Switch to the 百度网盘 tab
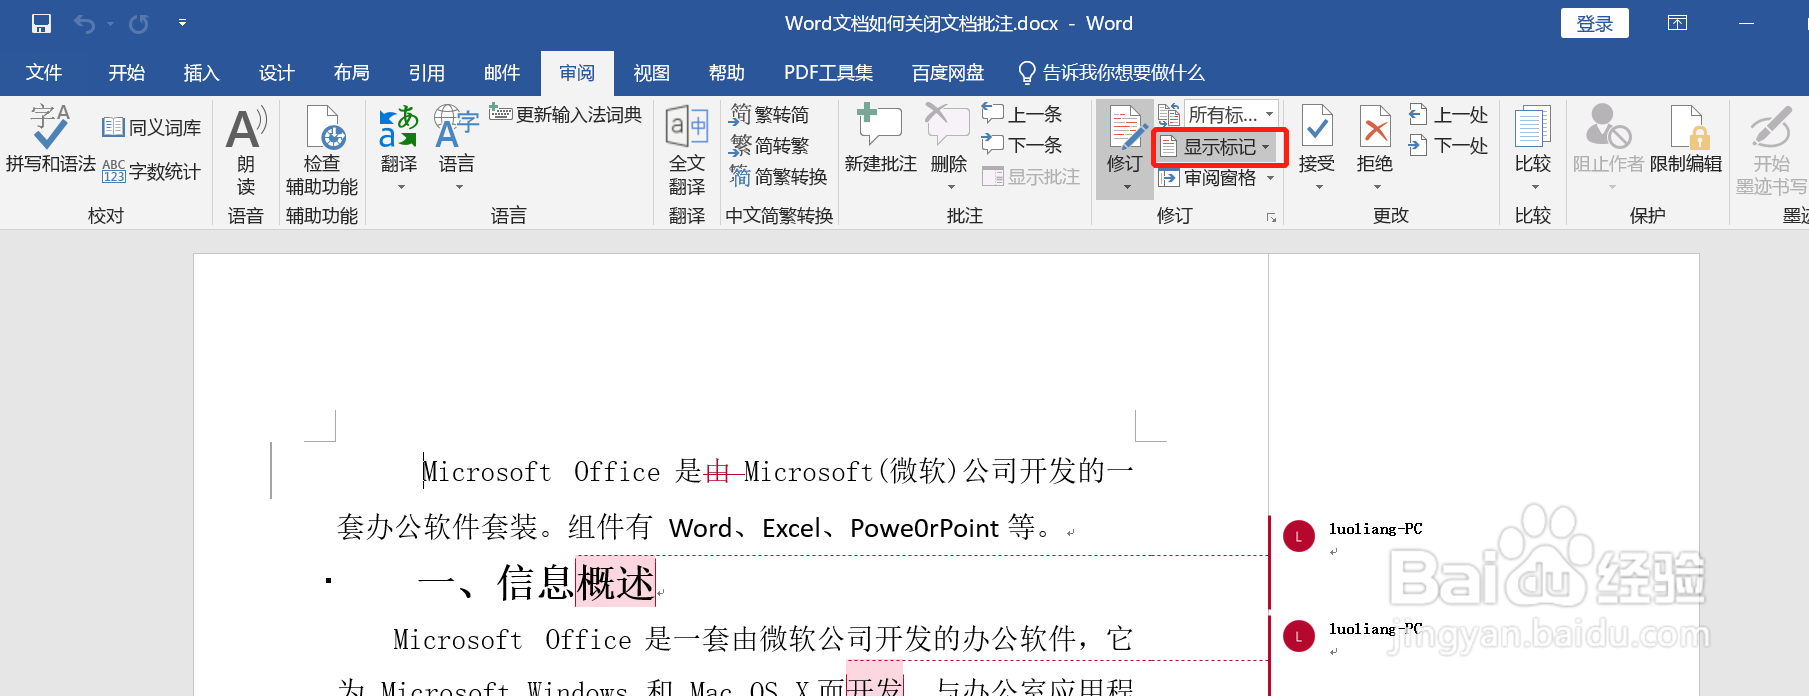This screenshot has height=696, width=1809. (x=947, y=73)
